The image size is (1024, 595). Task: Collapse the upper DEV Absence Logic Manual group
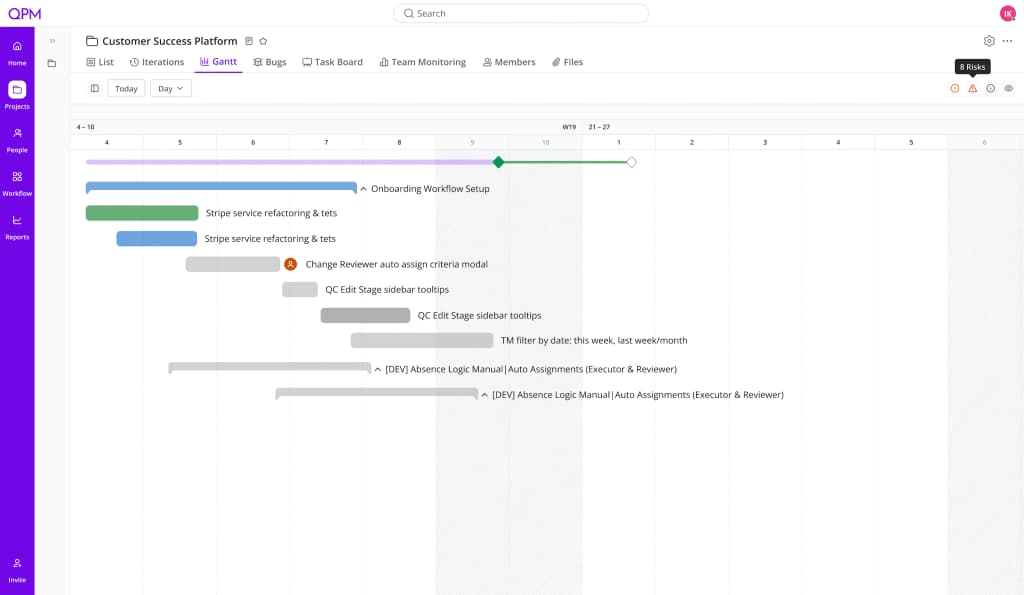coord(377,370)
